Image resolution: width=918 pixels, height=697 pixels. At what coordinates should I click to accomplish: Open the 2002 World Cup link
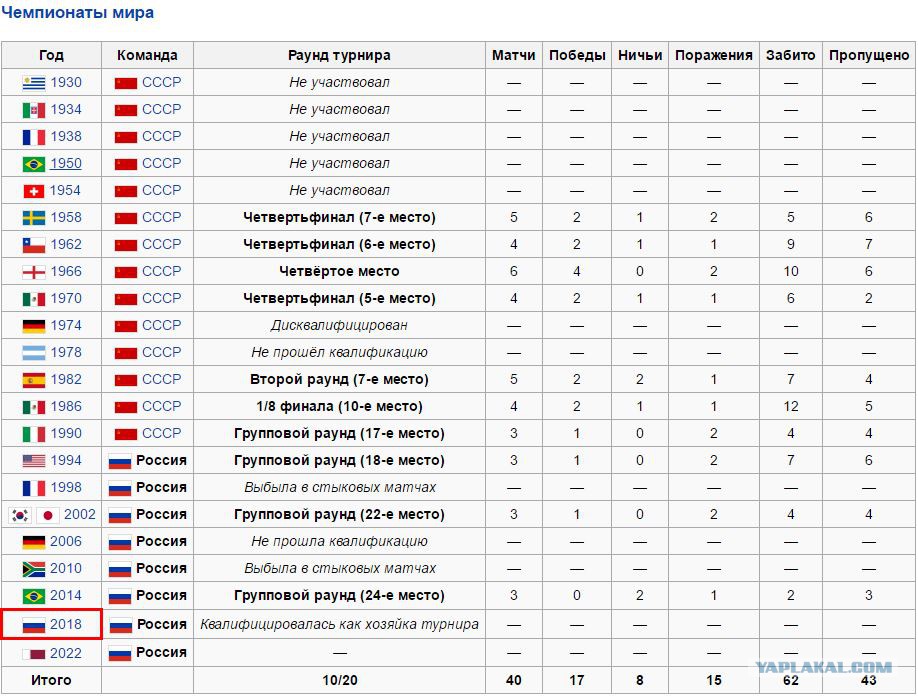pos(80,514)
